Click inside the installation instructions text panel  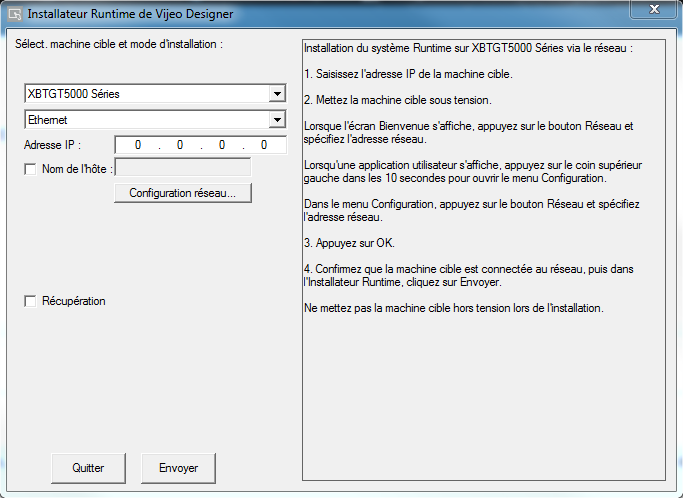[487, 380]
